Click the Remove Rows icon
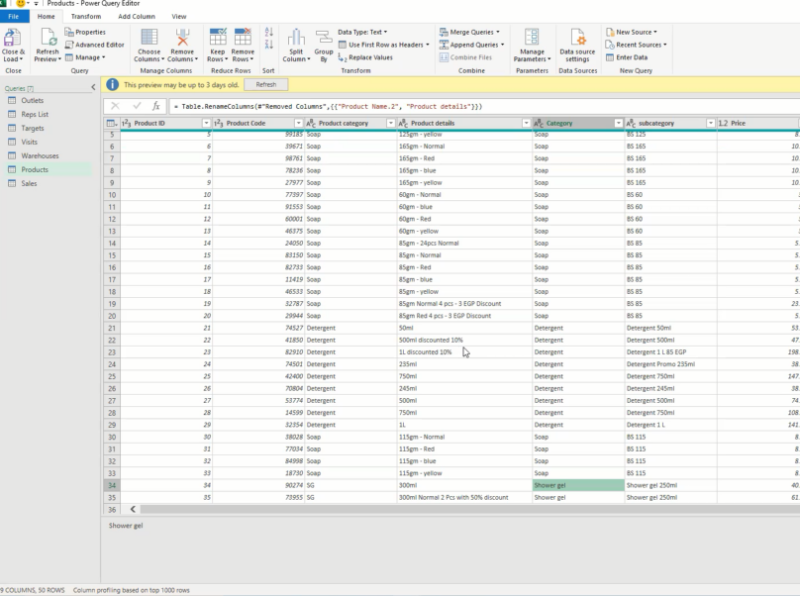Screen dimensions: 800x596 pos(242,37)
